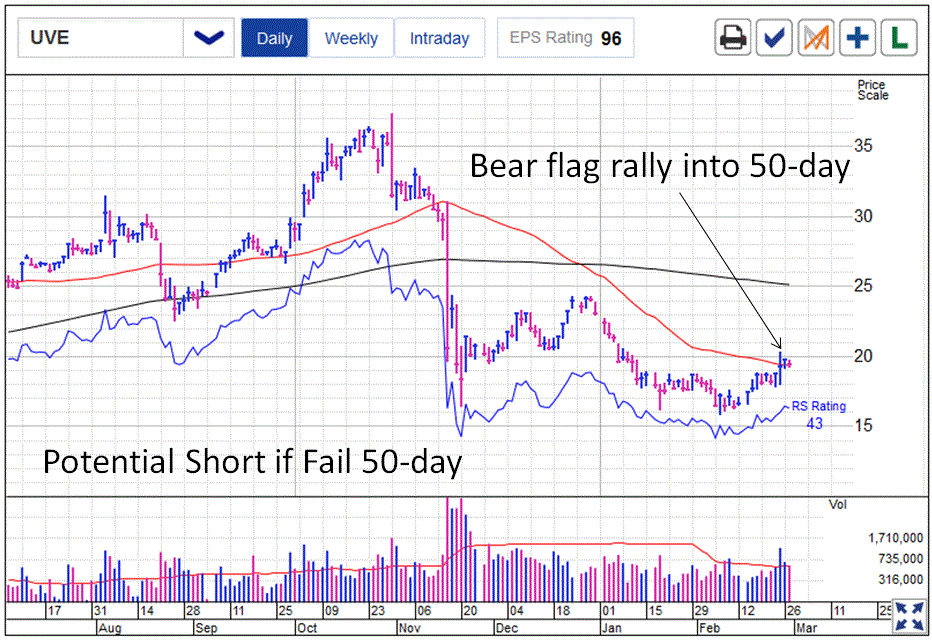
Task: Click the 06 date label on the time axis
Action: click(x=424, y=611)
